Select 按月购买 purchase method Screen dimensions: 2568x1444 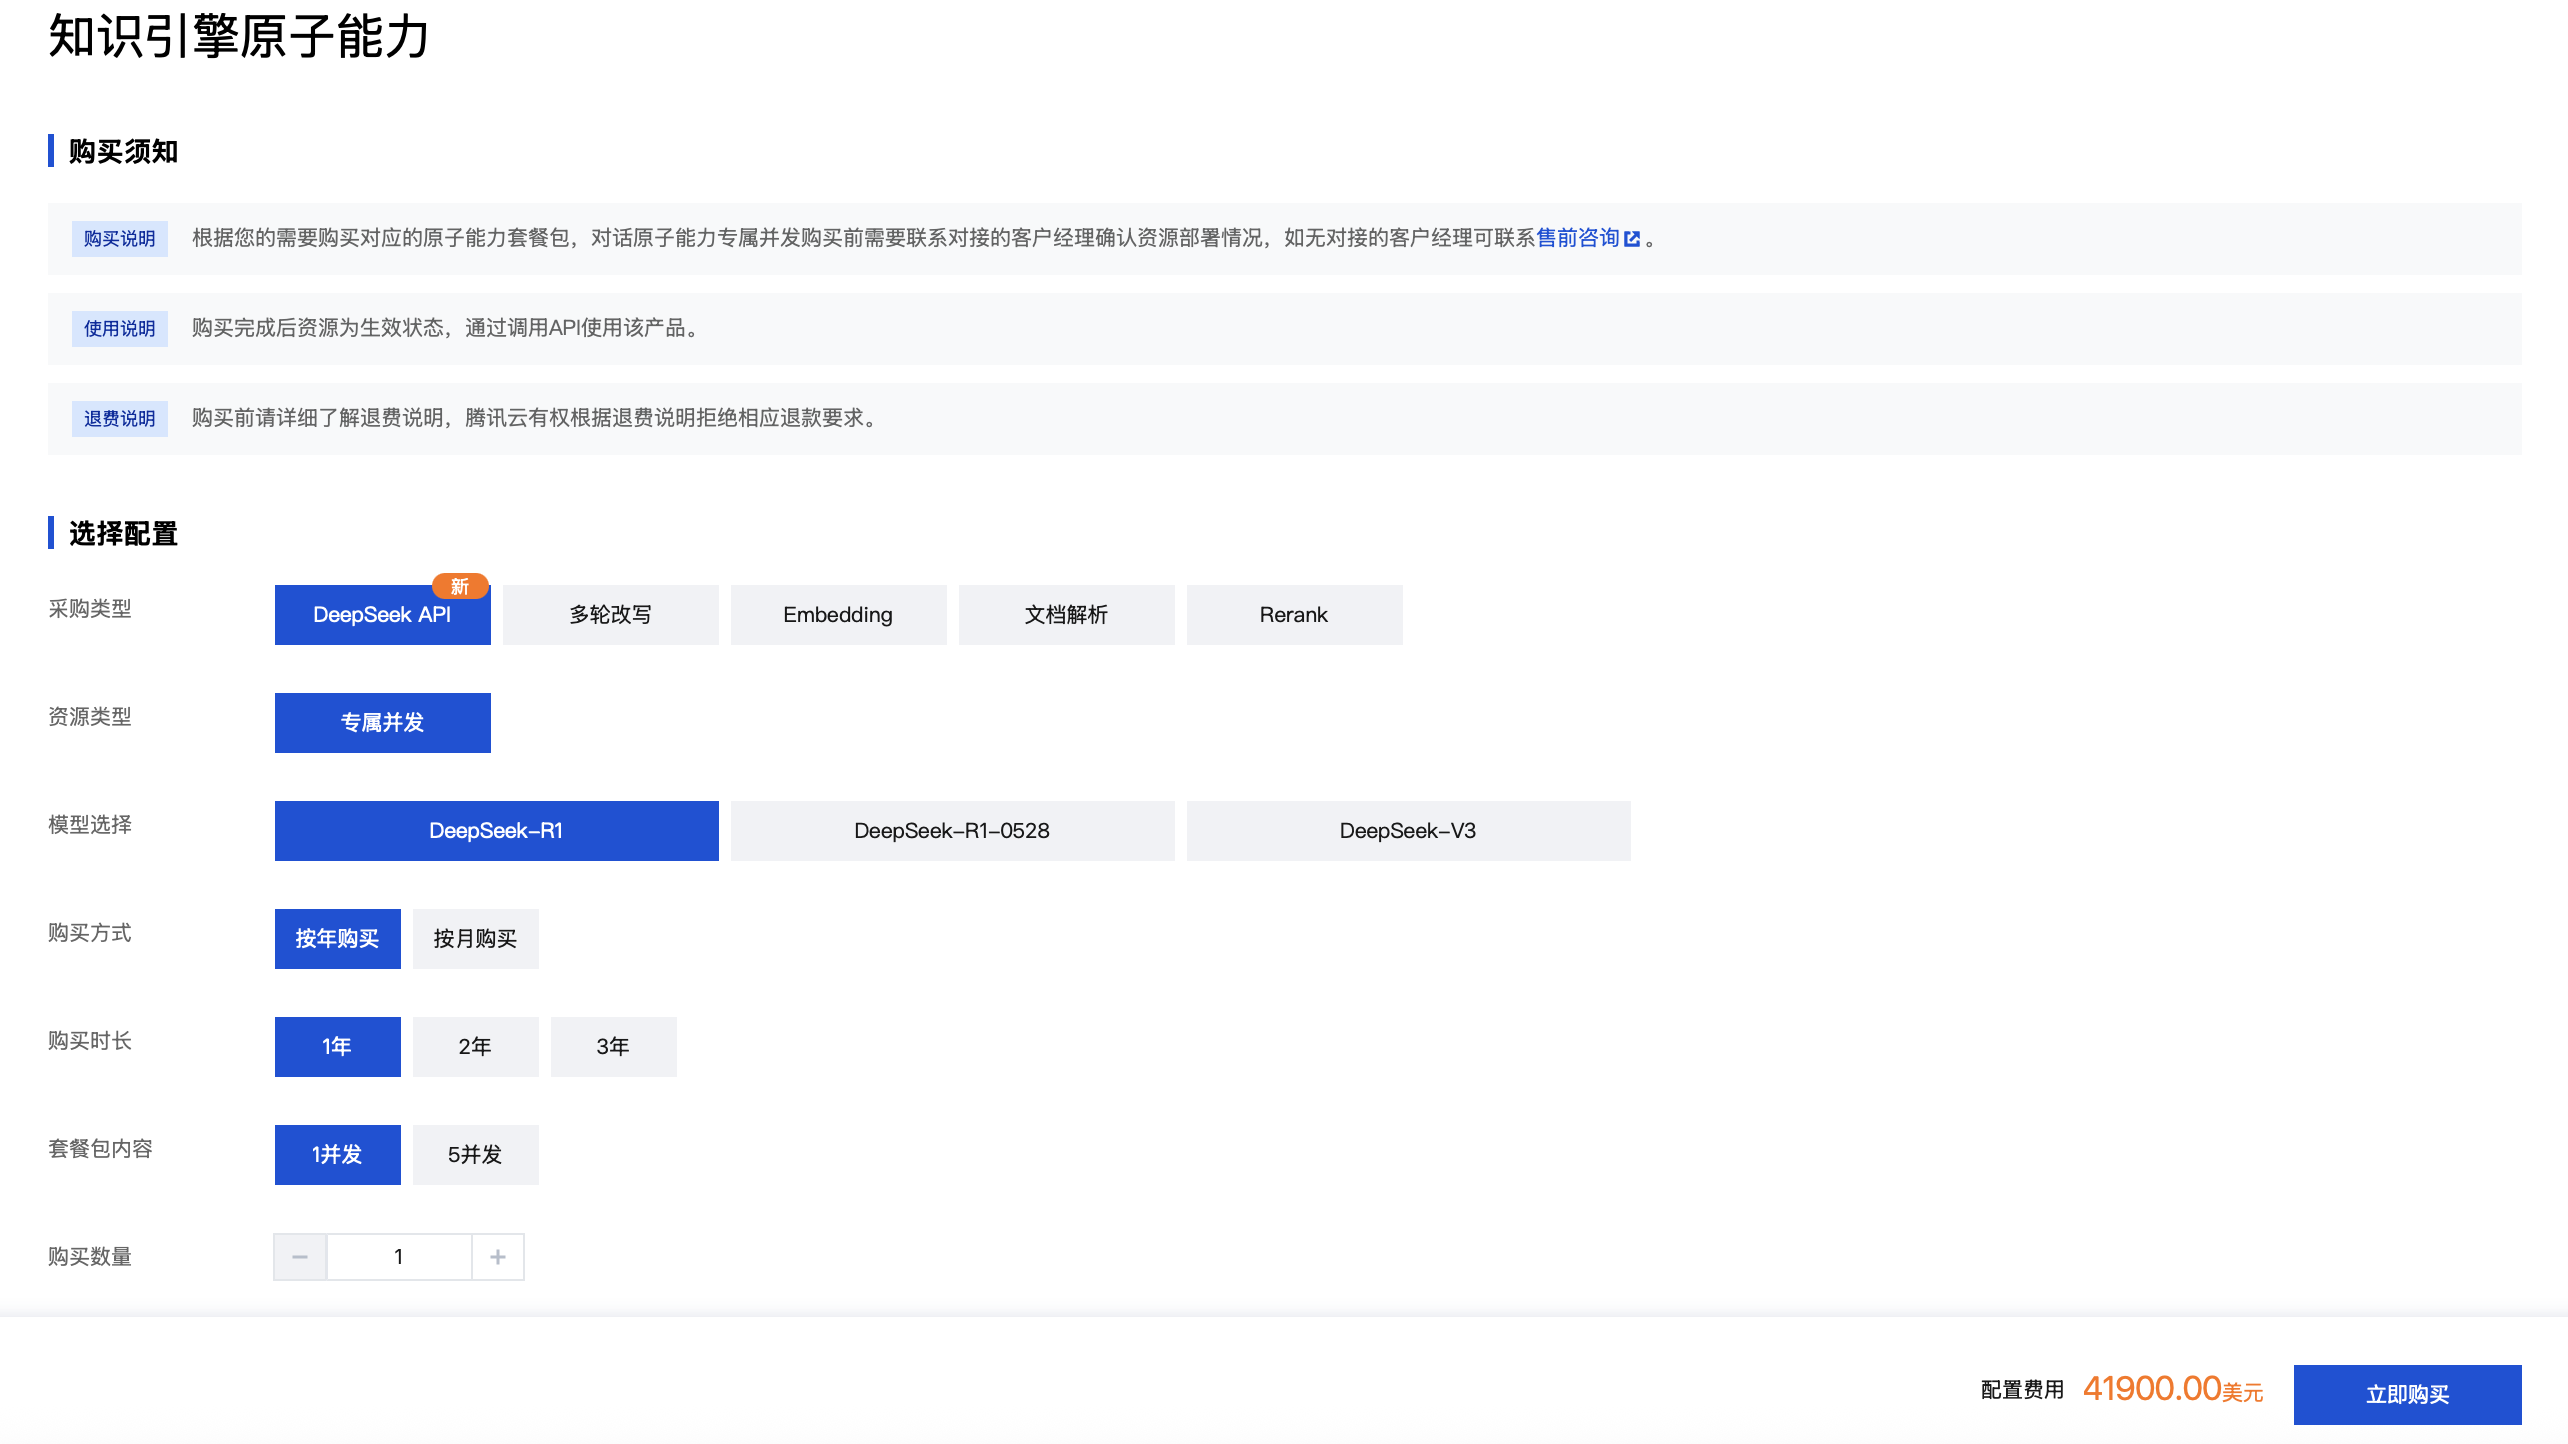(x=475, y=939)
